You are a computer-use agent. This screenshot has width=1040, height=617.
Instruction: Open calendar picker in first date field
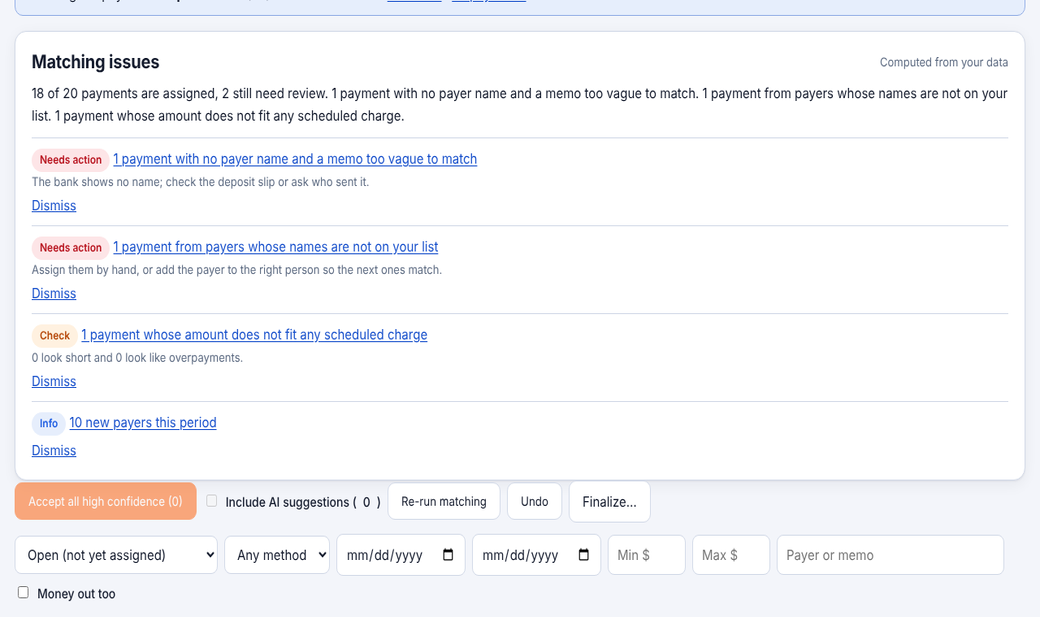coord(448,555)
